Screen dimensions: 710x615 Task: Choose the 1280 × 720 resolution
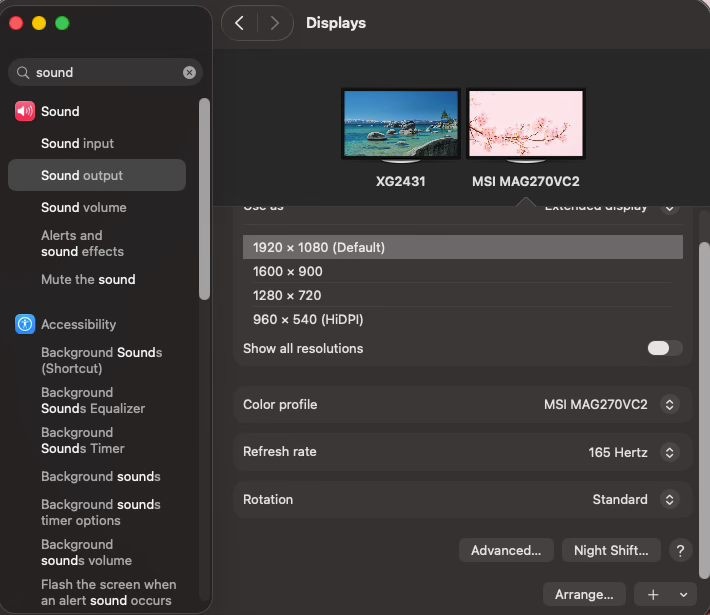coord(463,295)
